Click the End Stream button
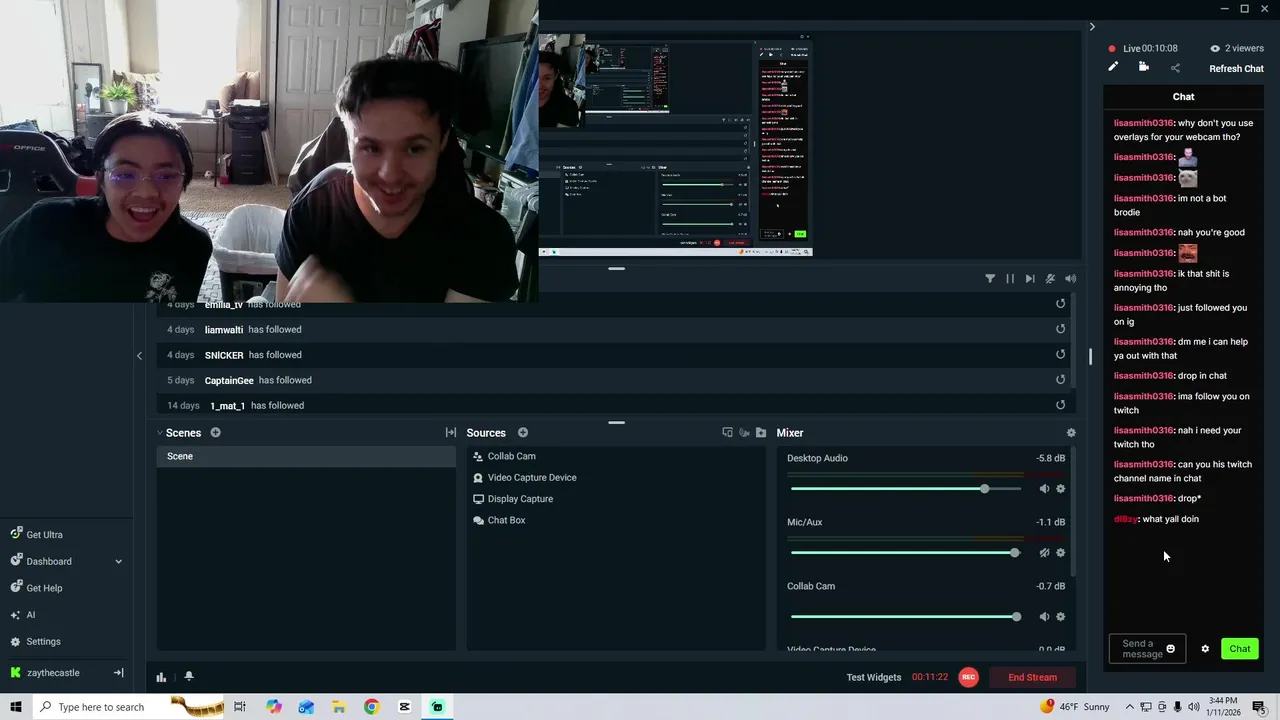 pyautogui.click(x=1032, y=677)
